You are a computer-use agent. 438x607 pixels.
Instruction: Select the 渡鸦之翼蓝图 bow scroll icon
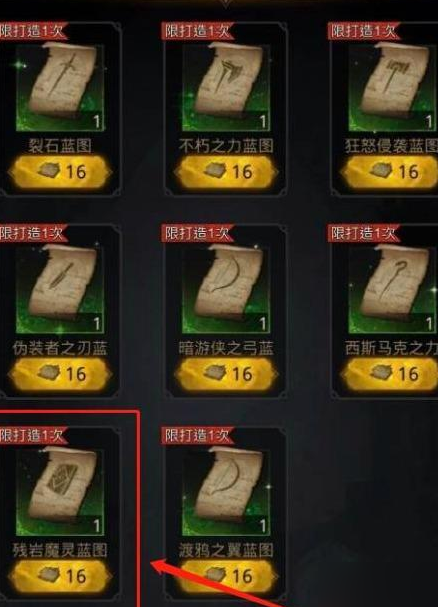click(226, 492)
